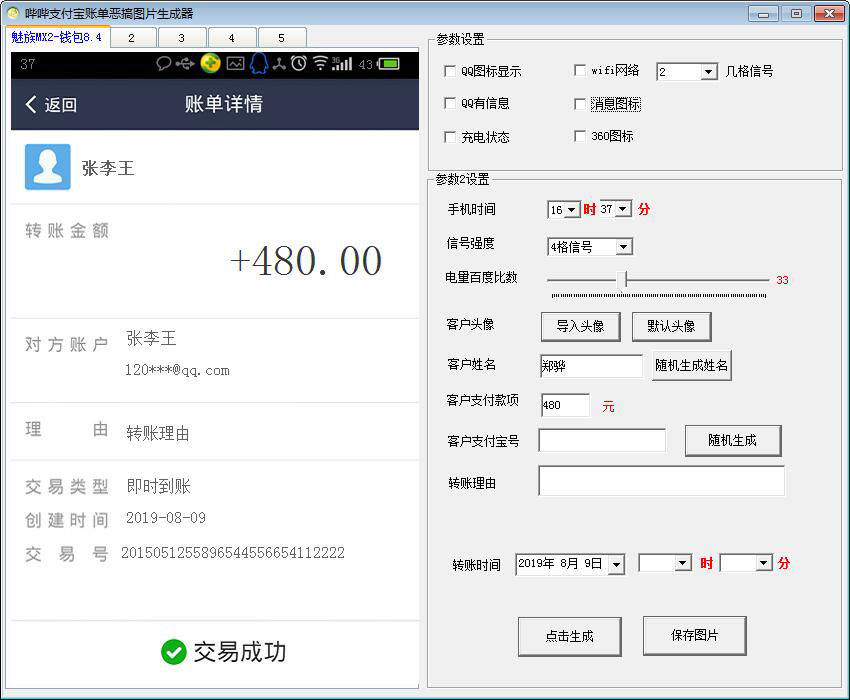Click the back arrow in the bill preview

(x=31, y=104)
